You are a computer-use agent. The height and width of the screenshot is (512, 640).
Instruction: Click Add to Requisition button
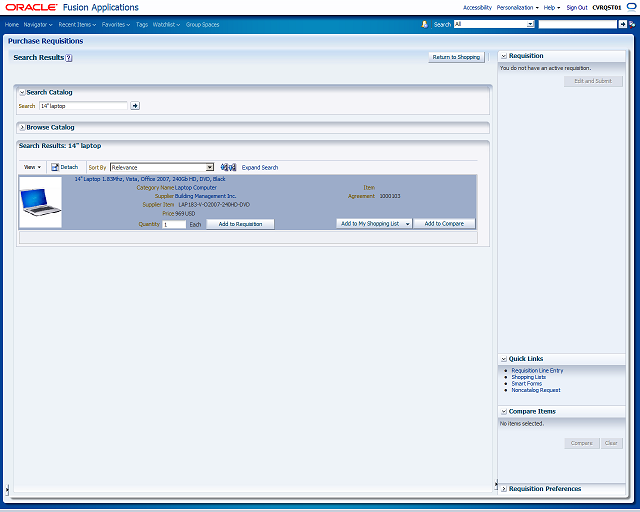(x=240, y=224)
